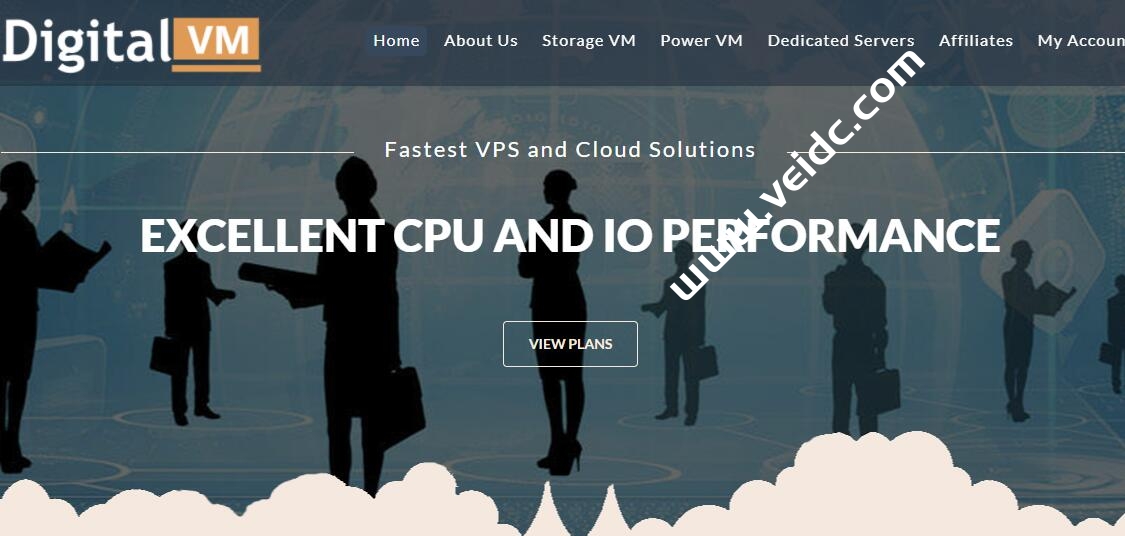Open the Home menu item

click(396, 41)
